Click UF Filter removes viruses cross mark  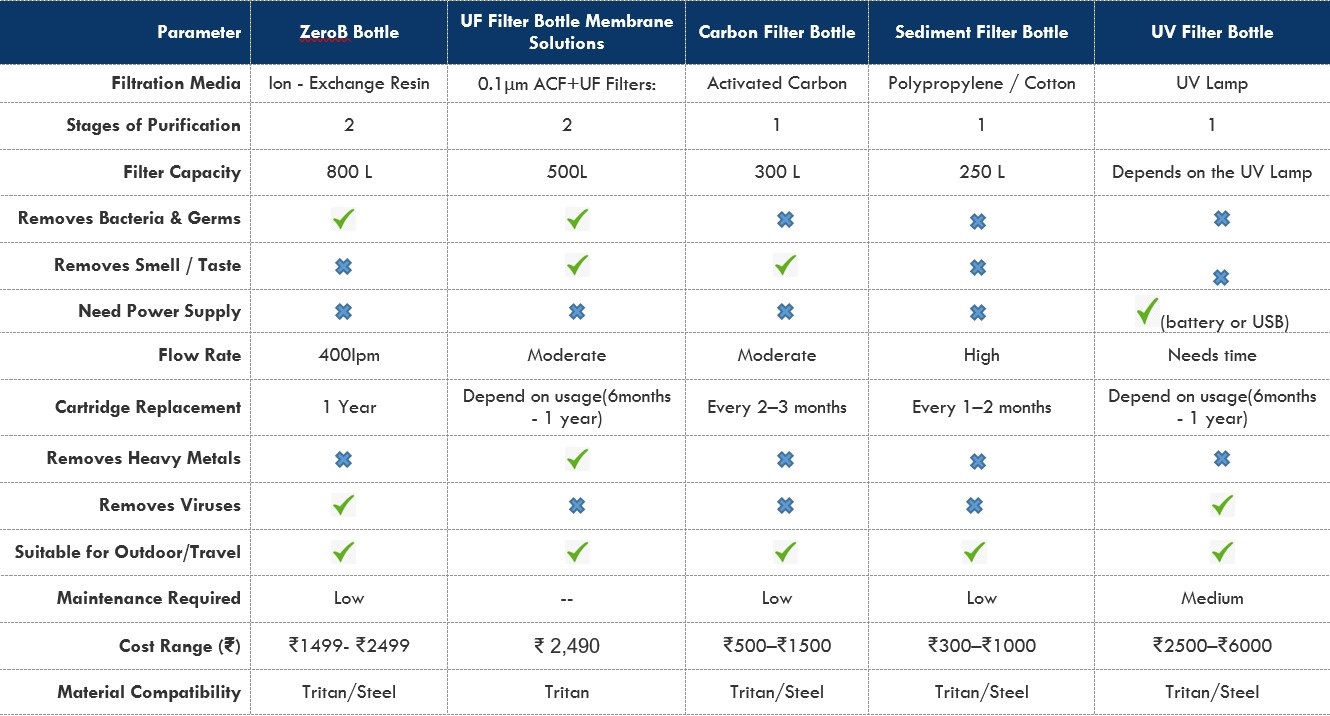point(577,506)
